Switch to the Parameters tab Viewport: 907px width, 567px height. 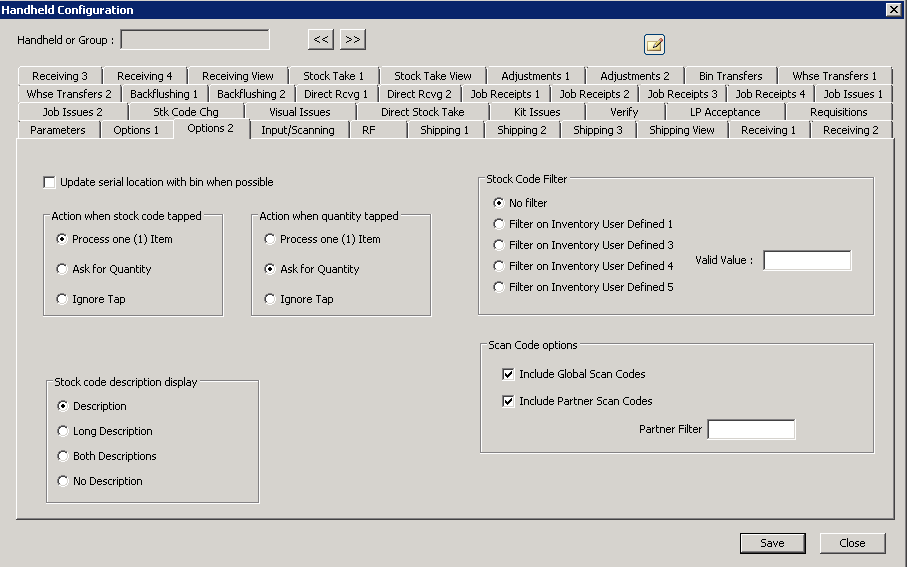coord(58,130)
